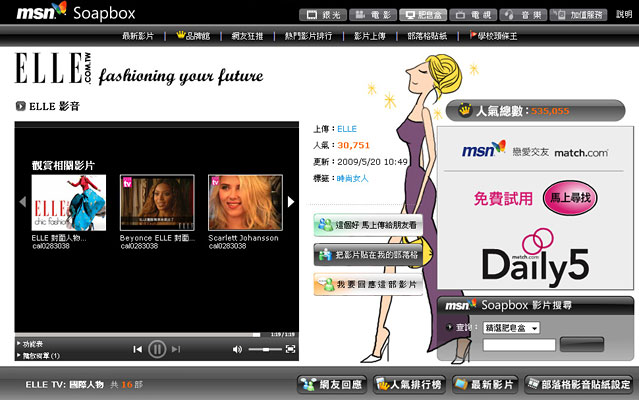
Task: Click the ELLE TV: 國際人物 channel label
Action: pos(64,385)
